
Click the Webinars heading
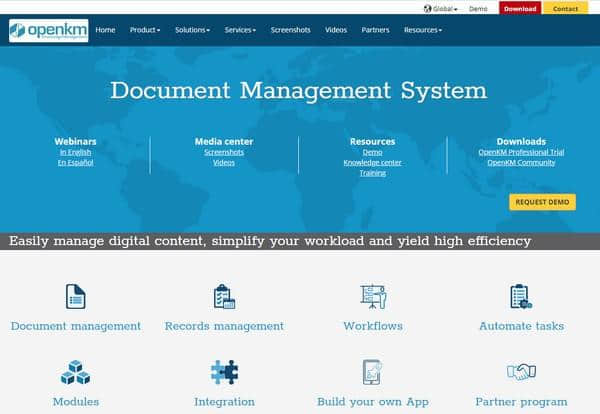[75, 142]
